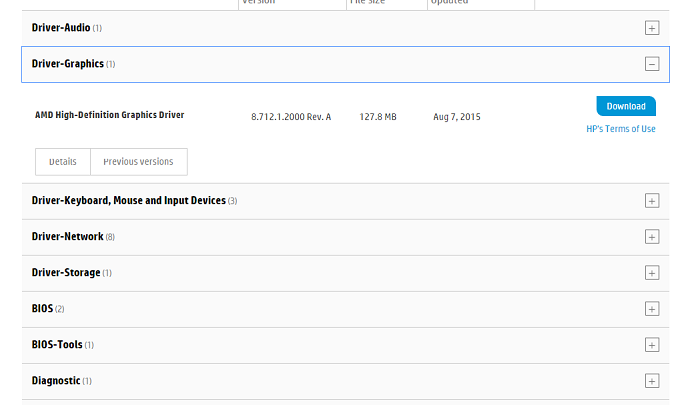
Task: Click Driver-Keyboard, Mouse and Input Devices heading
Action: coord(129,200)
